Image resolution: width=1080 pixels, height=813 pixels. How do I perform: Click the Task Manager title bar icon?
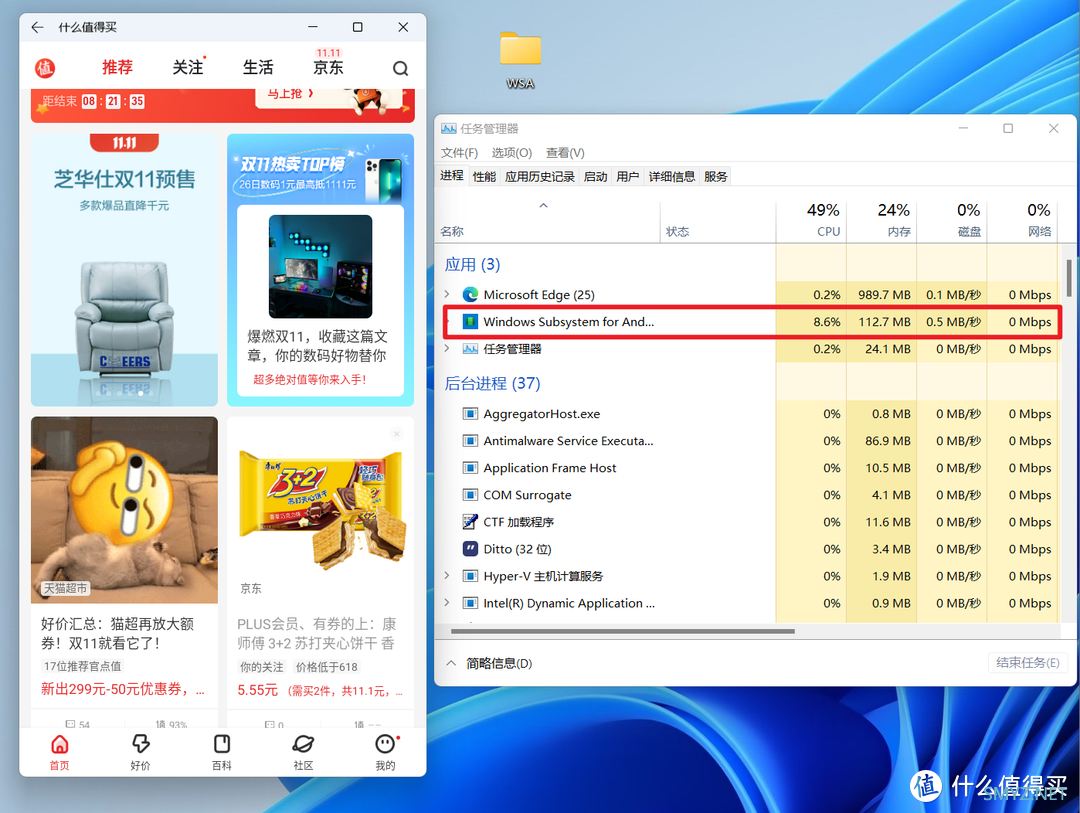448,129
